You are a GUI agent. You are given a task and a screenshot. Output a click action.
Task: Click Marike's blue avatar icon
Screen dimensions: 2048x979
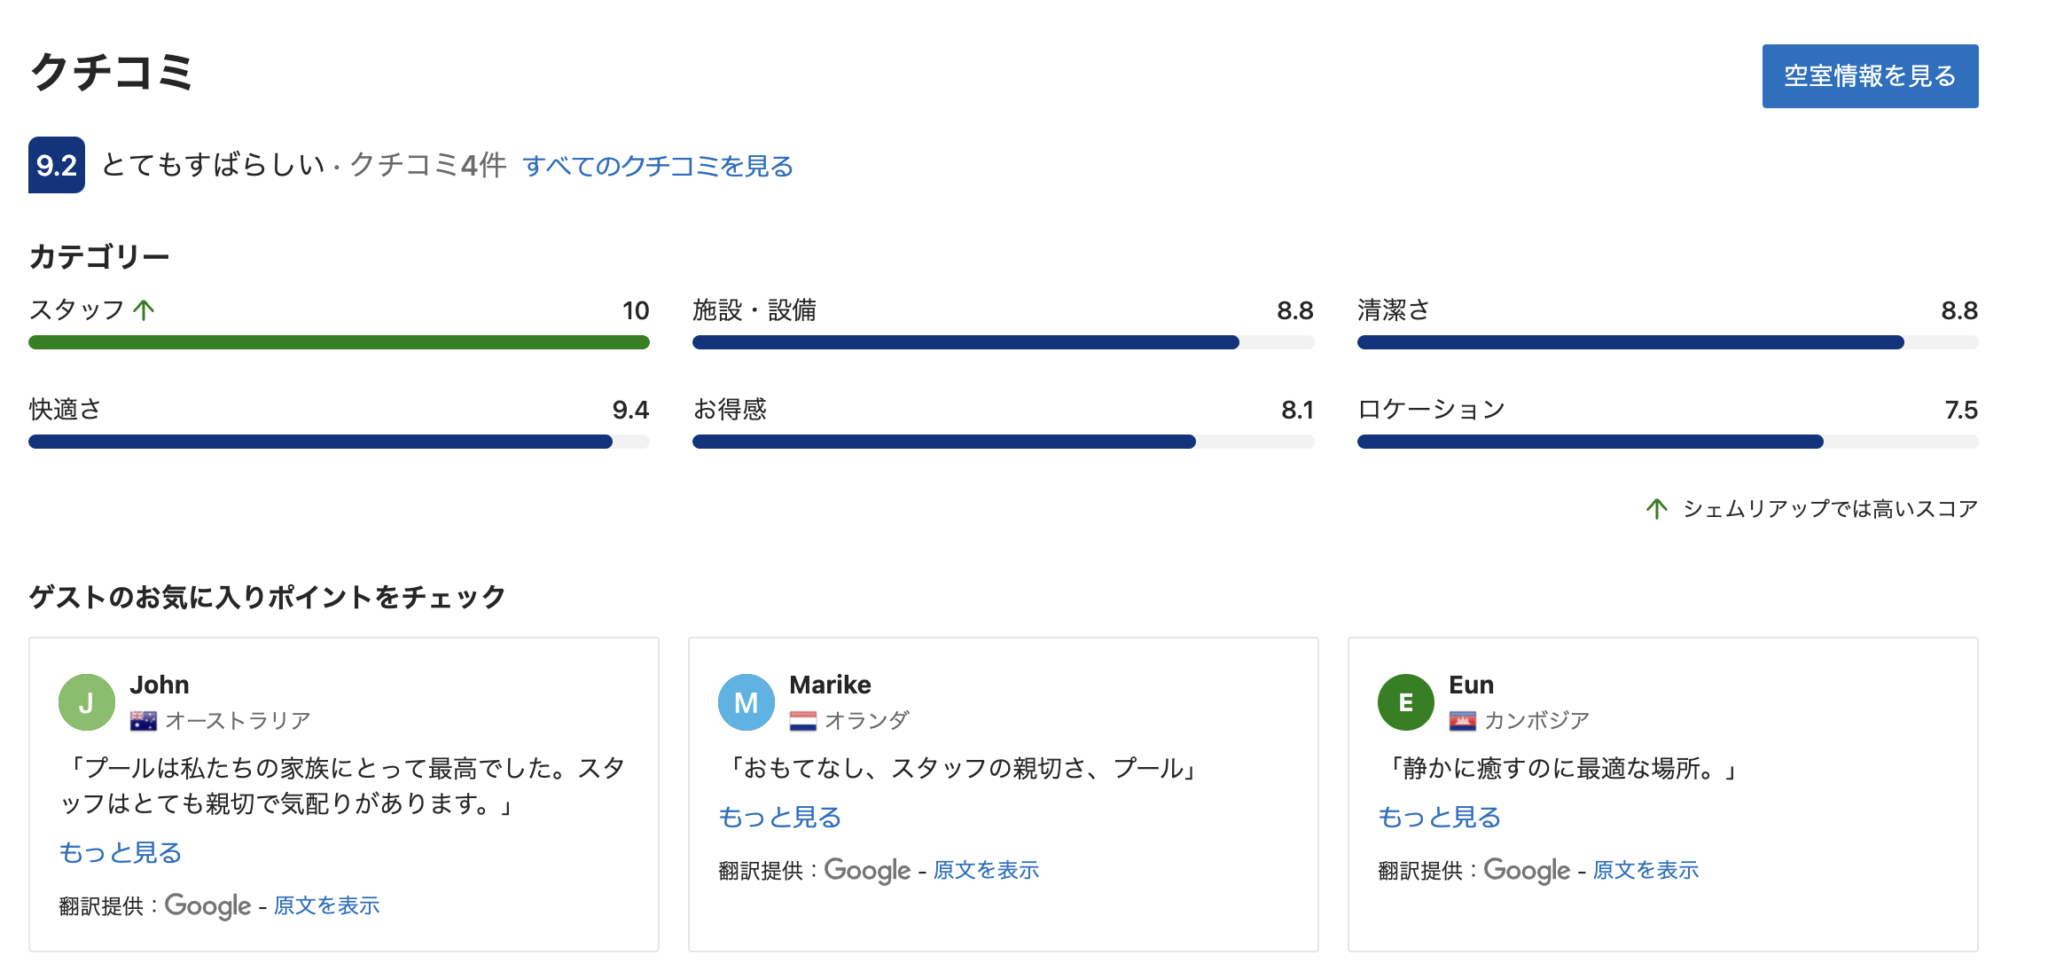tap(746, 702)
